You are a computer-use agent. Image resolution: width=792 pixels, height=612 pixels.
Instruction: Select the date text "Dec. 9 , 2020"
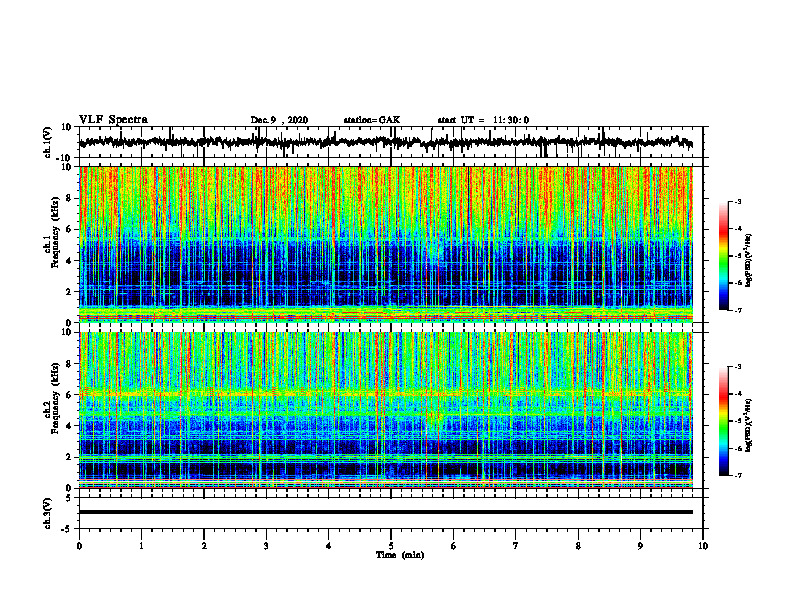pyautogui.click(x=279, y=120)
